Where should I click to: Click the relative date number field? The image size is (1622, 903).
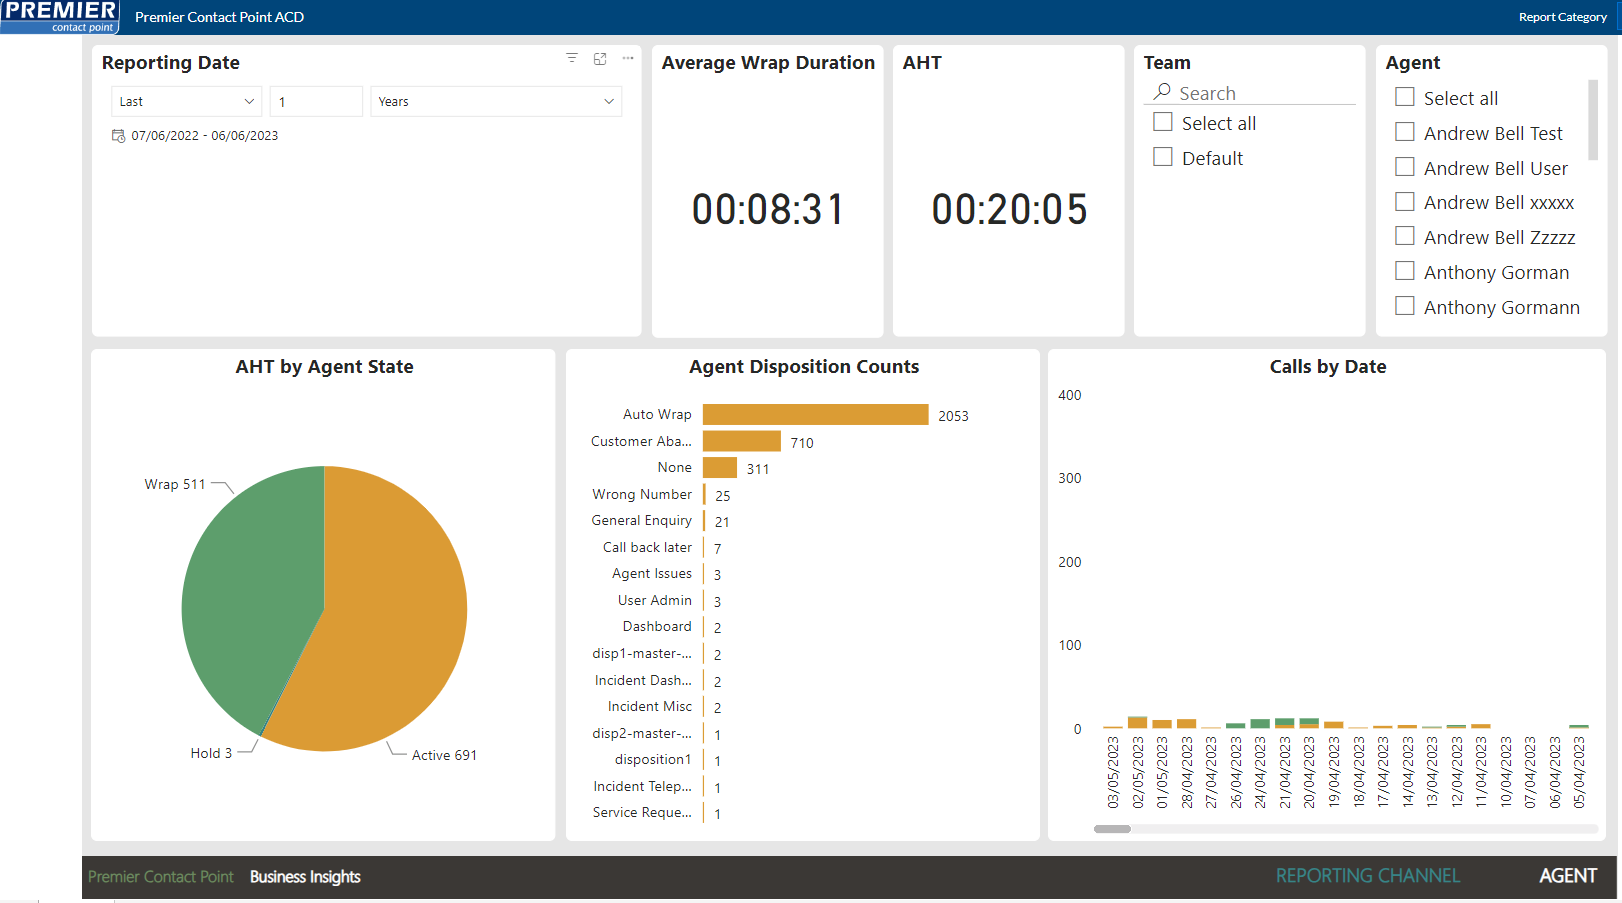[x=316, y=101]
